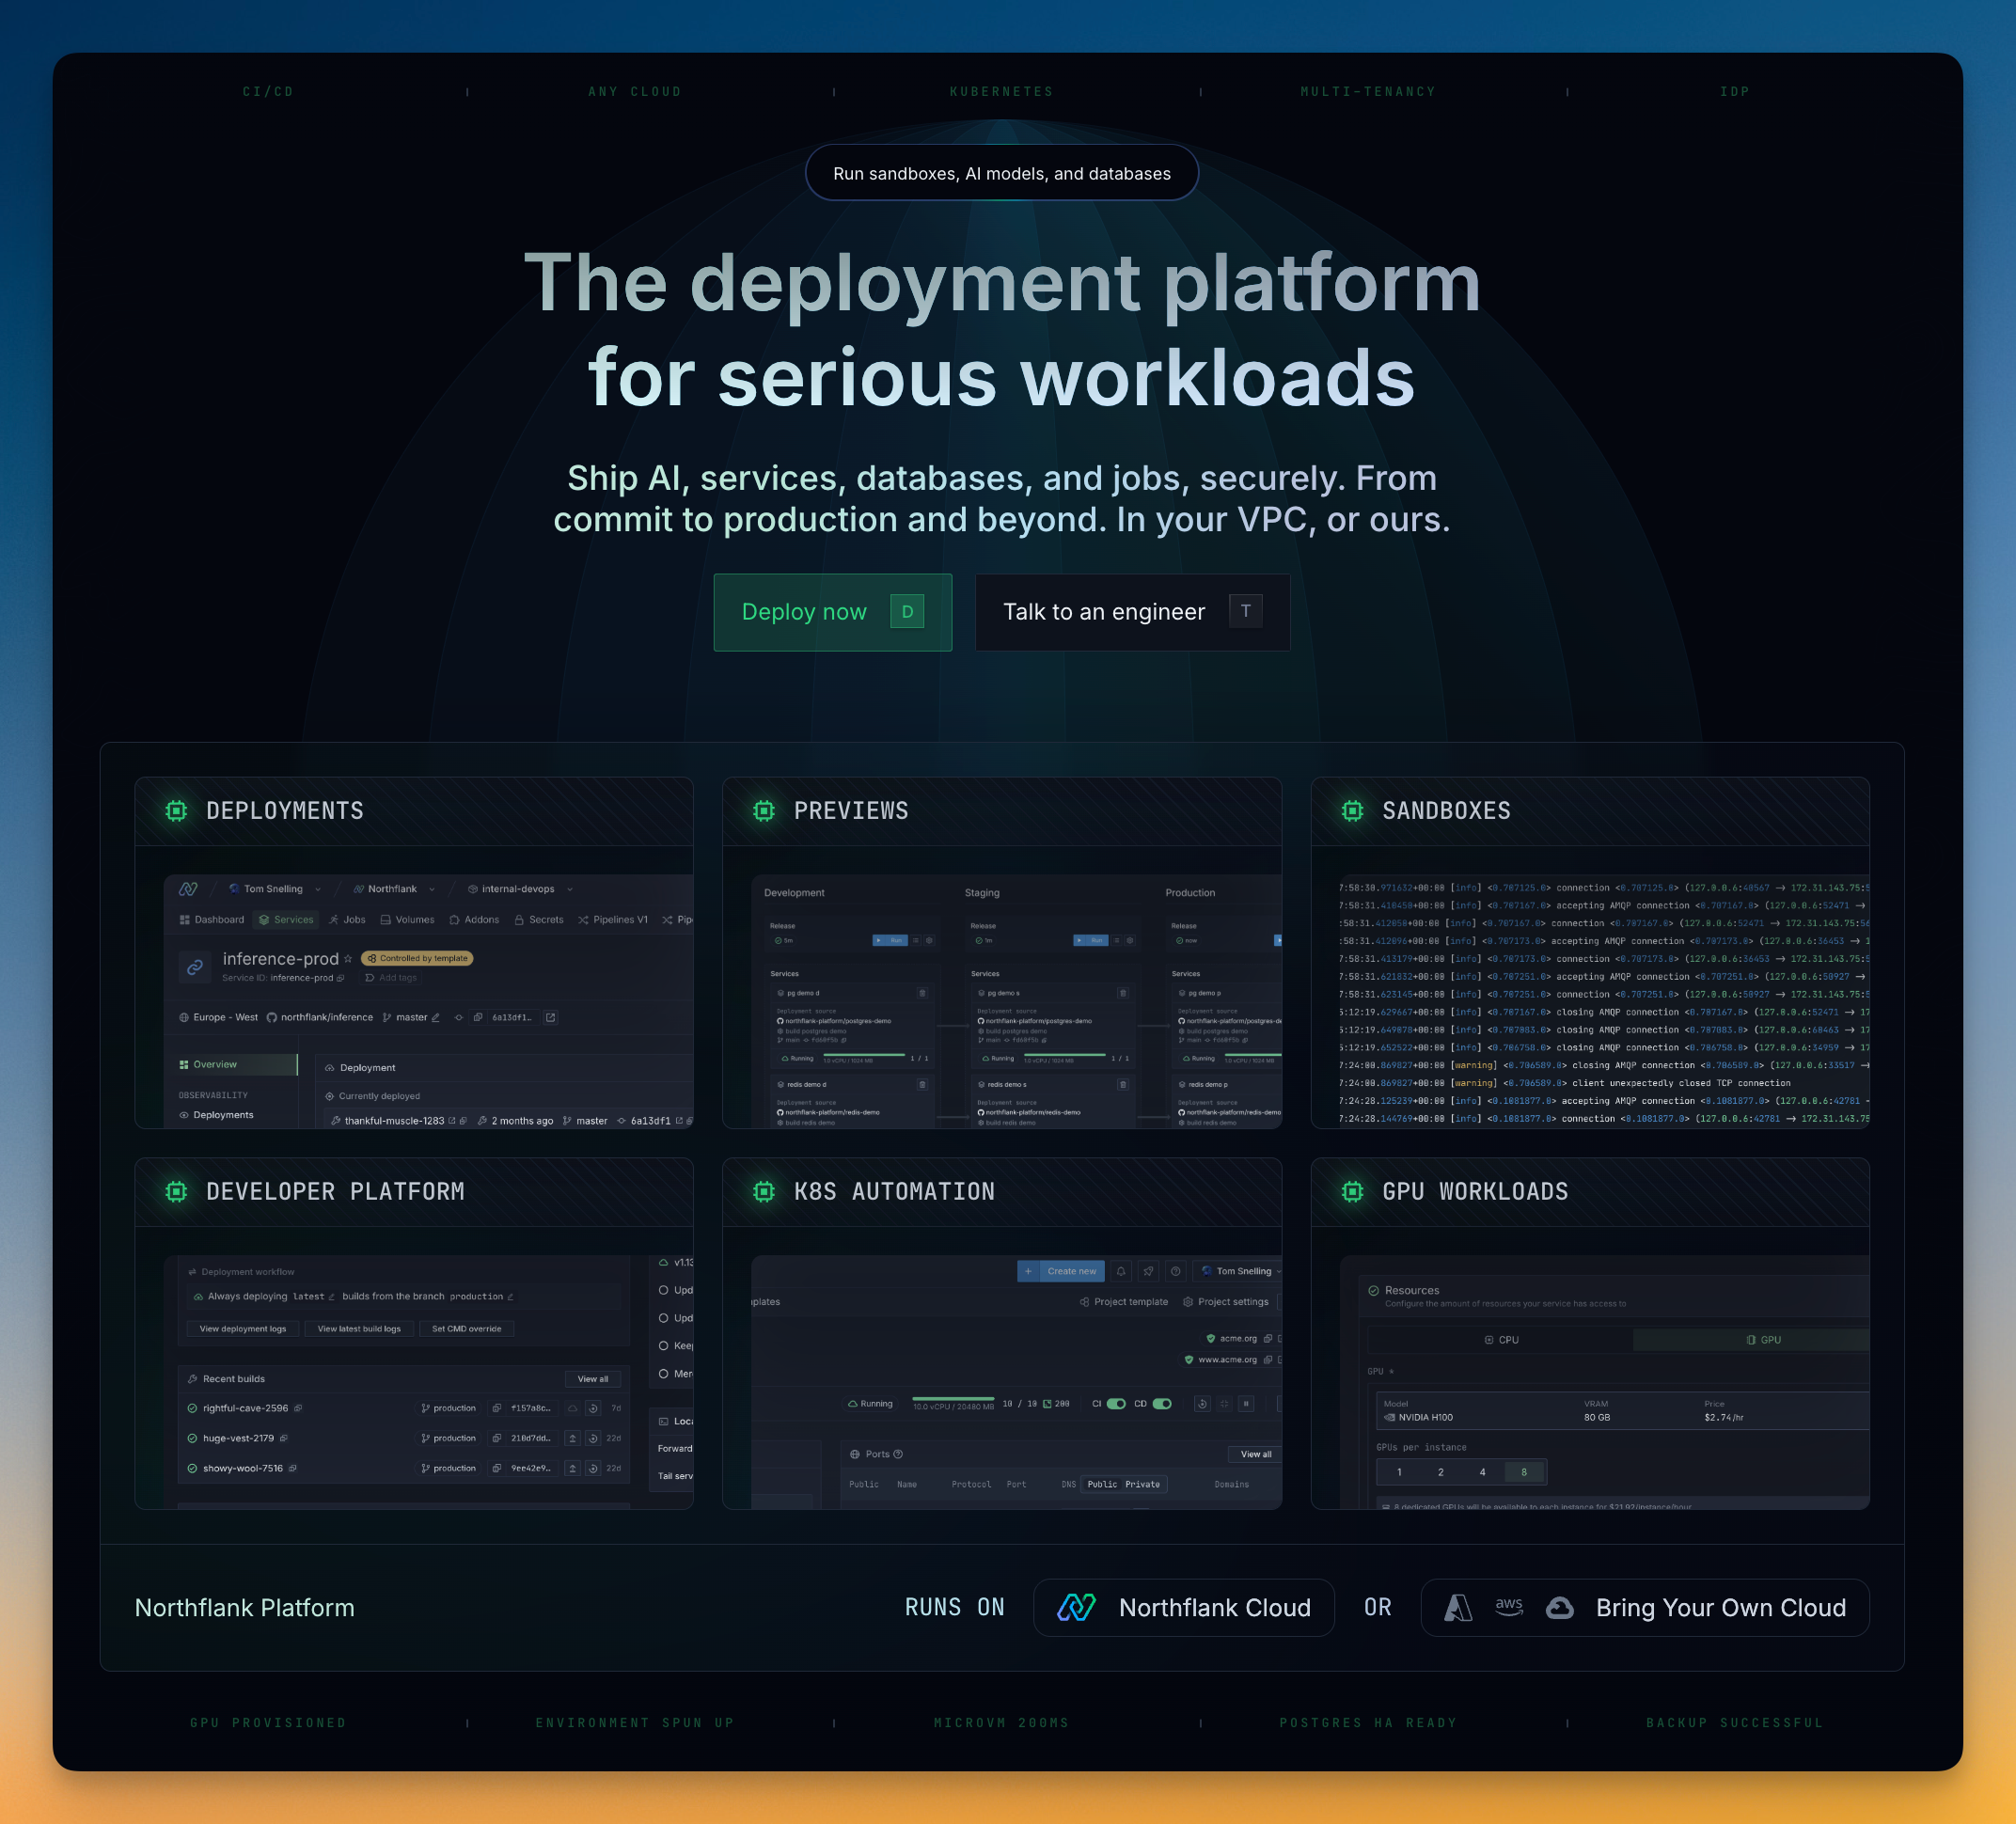2016x1824 pixels.
Task: Expand the Northflank team dropdown
Action: pyautogui.click(x=432, y=889)
